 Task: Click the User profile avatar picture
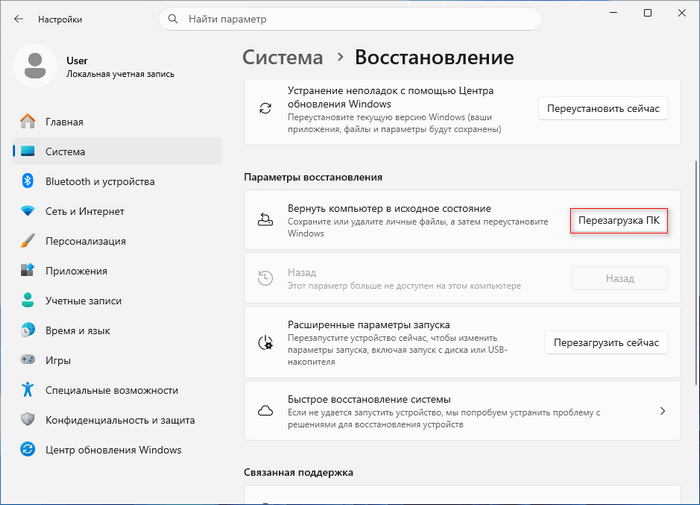pyautogui.click(x=35, y=66)
